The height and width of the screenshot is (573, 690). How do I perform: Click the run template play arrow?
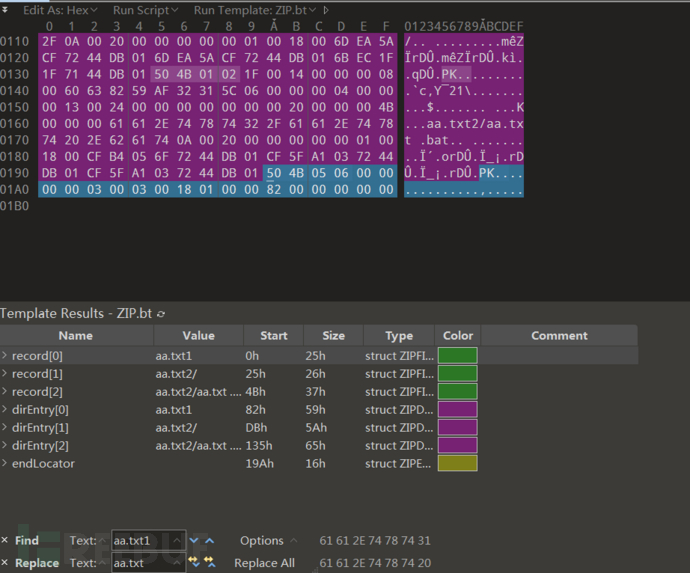click(325, 9)
